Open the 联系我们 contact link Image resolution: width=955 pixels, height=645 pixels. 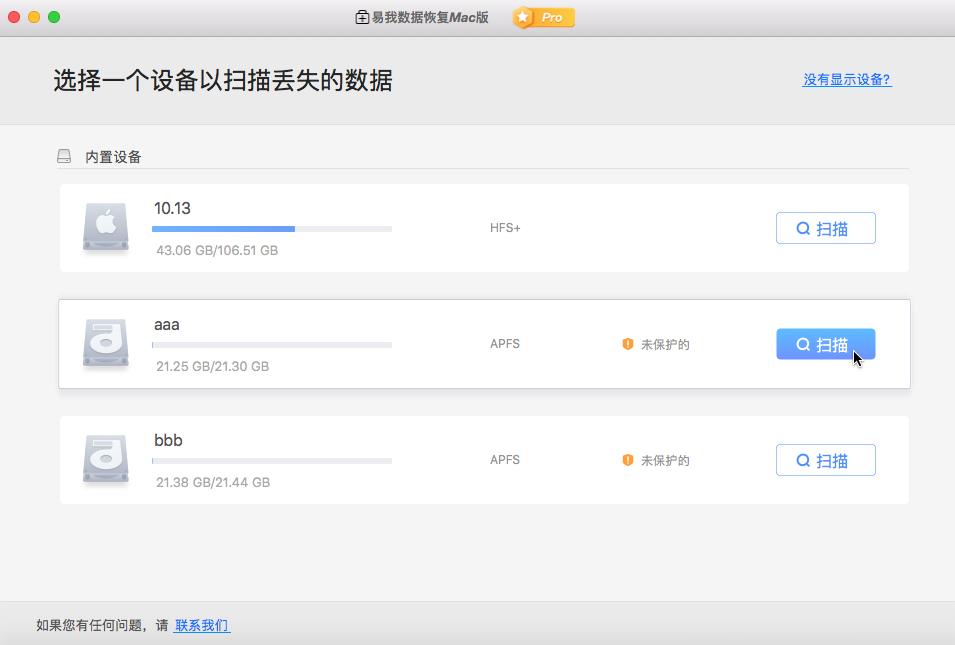[201, 624]
